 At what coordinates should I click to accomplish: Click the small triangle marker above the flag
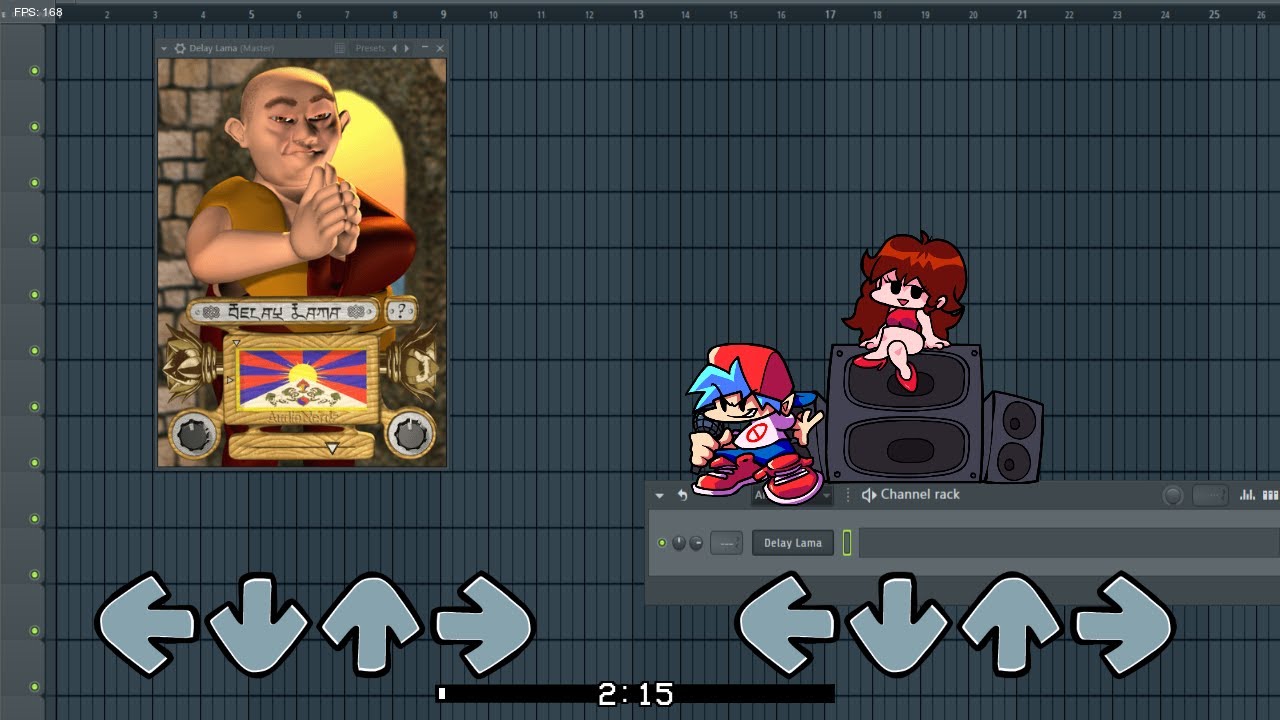[x=237, y=343]
